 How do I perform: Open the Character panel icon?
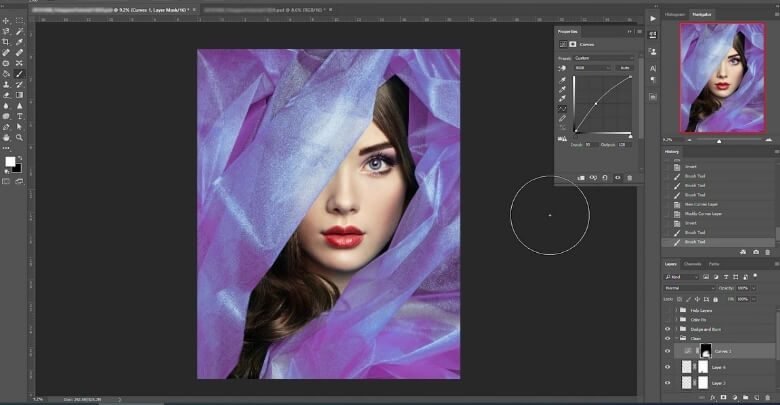point(653,68)
